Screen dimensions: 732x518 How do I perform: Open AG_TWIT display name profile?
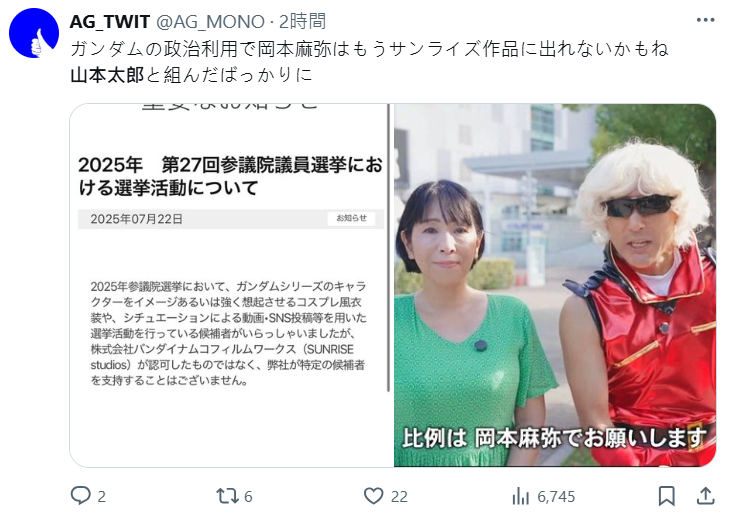(110, 21)
